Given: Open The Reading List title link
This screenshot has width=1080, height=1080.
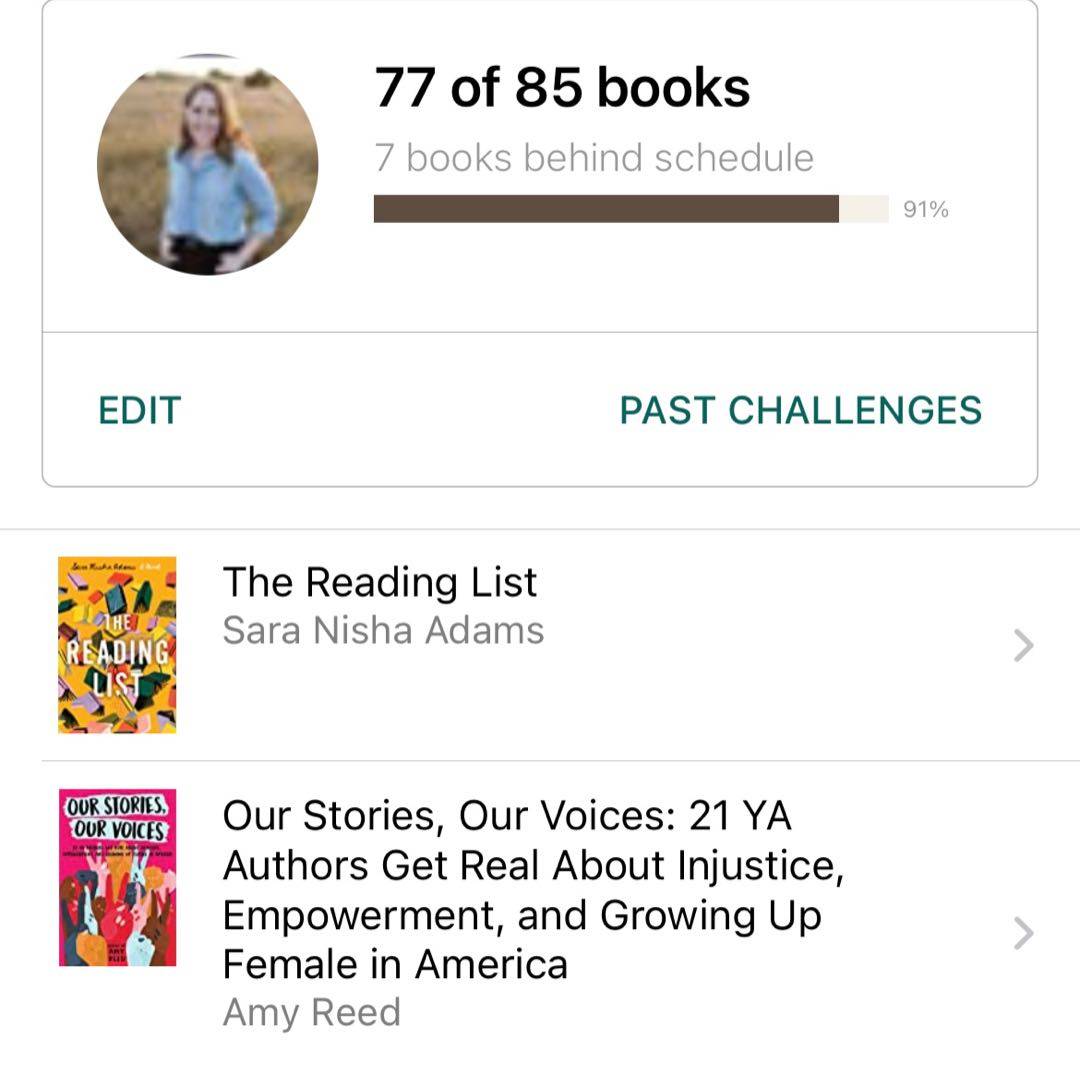Looking at the screenshot, I should (380, 582).
